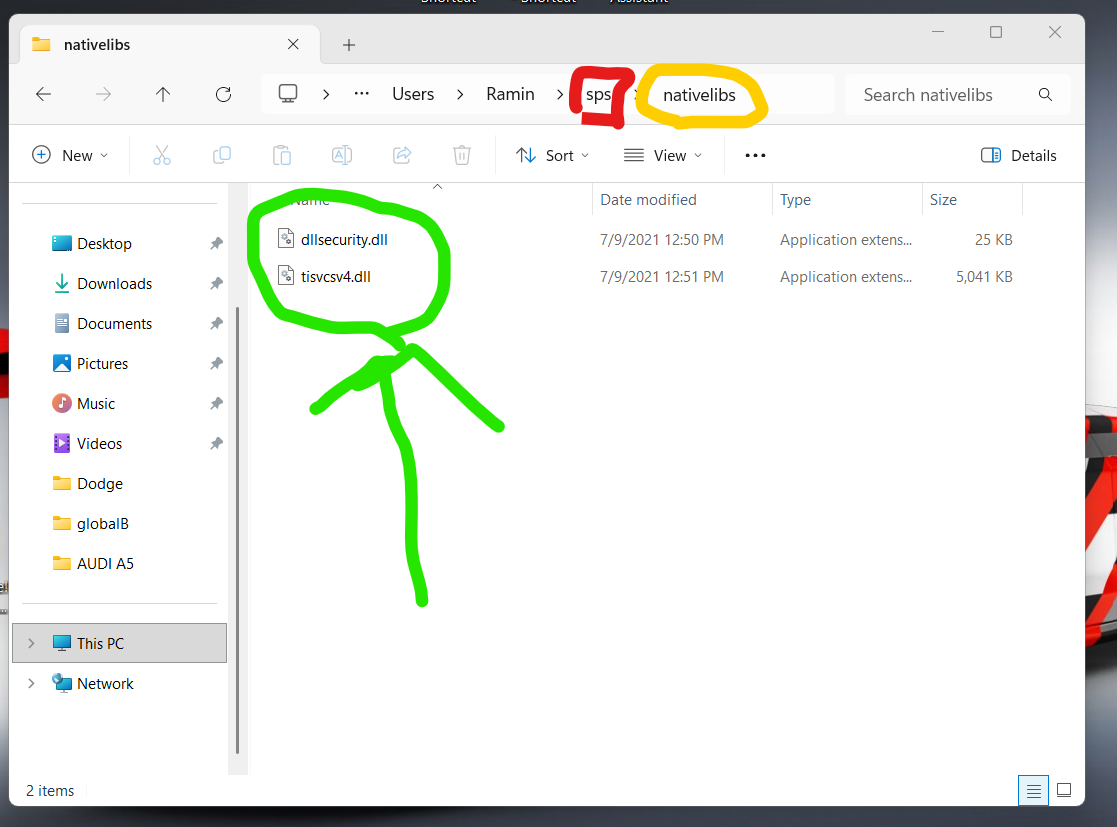The height and width of the screenshot is (827, 1117).
Task: Refresh the nativelibs folder view
Action: 224,94
